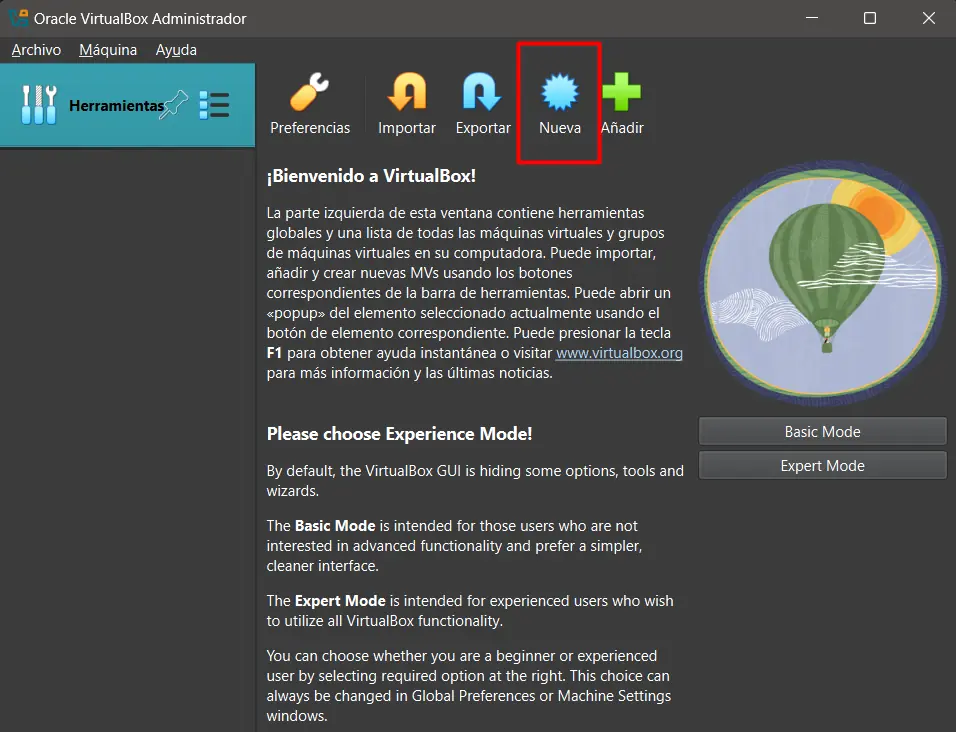Maximize the VirtualBox Administrador window
The height and width of the screenshot is (732, 956).
[869, 19]
